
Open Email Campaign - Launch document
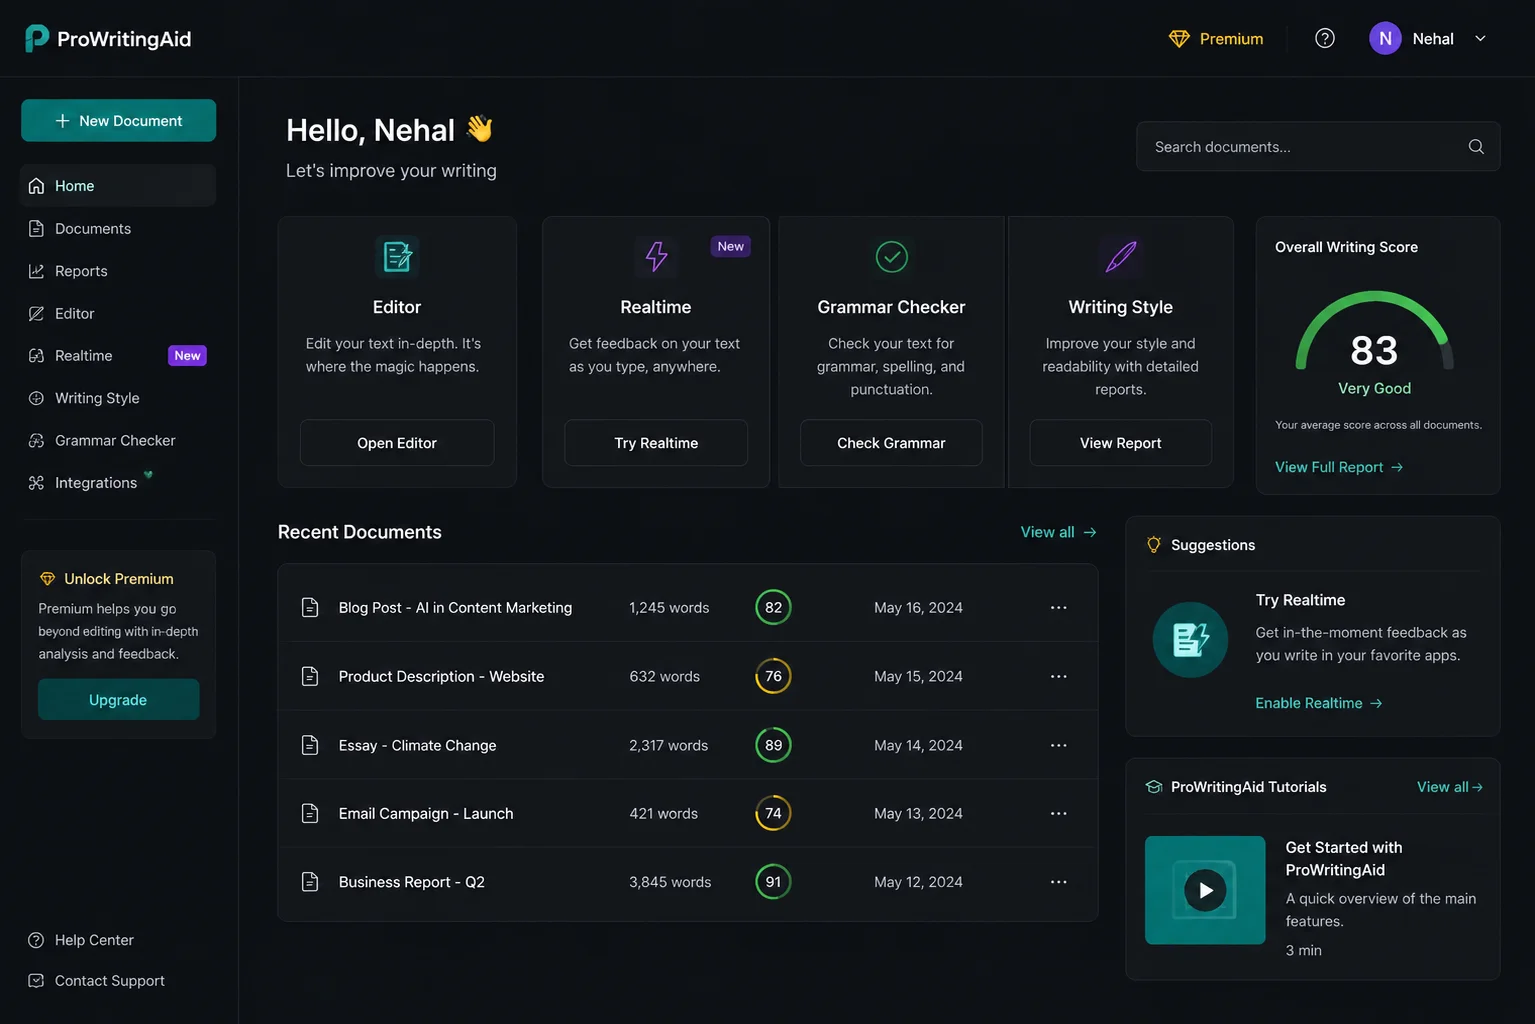coord(426,813)
